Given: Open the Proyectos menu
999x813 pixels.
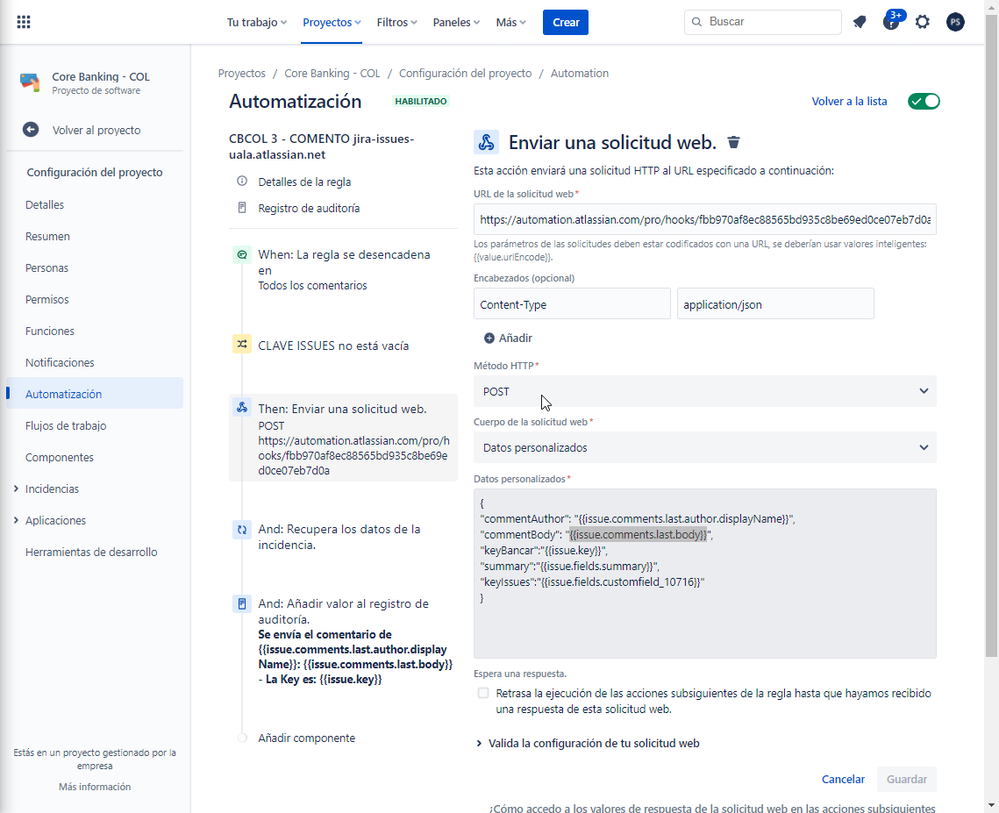Looking at the screenshot, I should coord(331,22).
